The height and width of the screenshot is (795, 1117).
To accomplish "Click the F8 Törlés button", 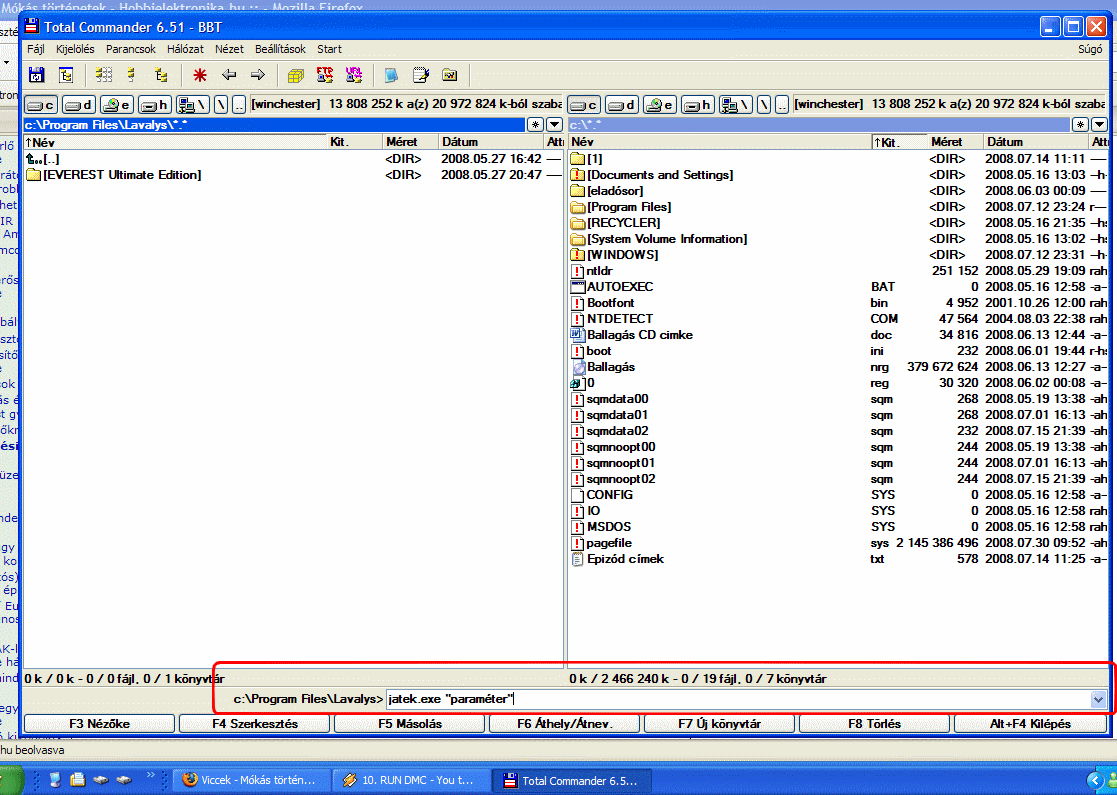I will pos(875,724).
